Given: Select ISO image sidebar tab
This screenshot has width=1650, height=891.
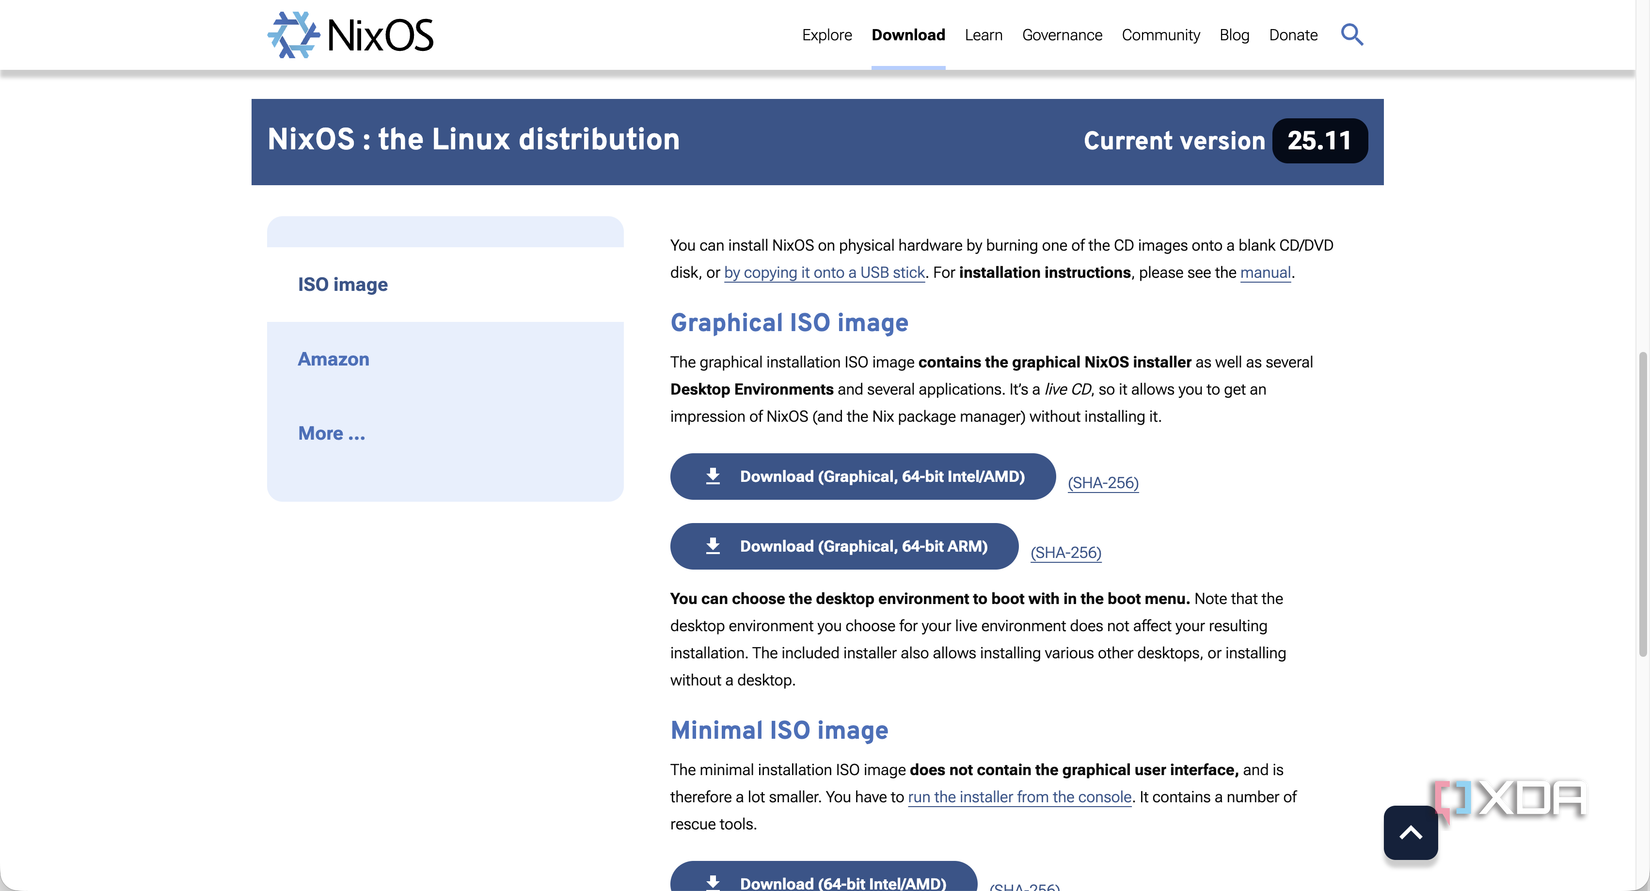Looking at the screenshot, I should coord(445,285).
